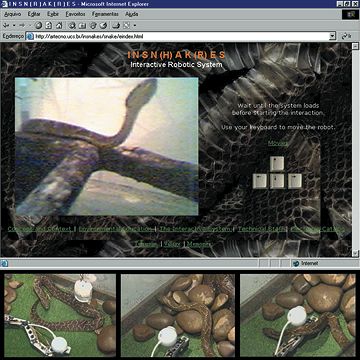Open the dropdown arrow at the toolbar end
The height and width of the screenshot is (360, 360).
click(x=135, y=25)
